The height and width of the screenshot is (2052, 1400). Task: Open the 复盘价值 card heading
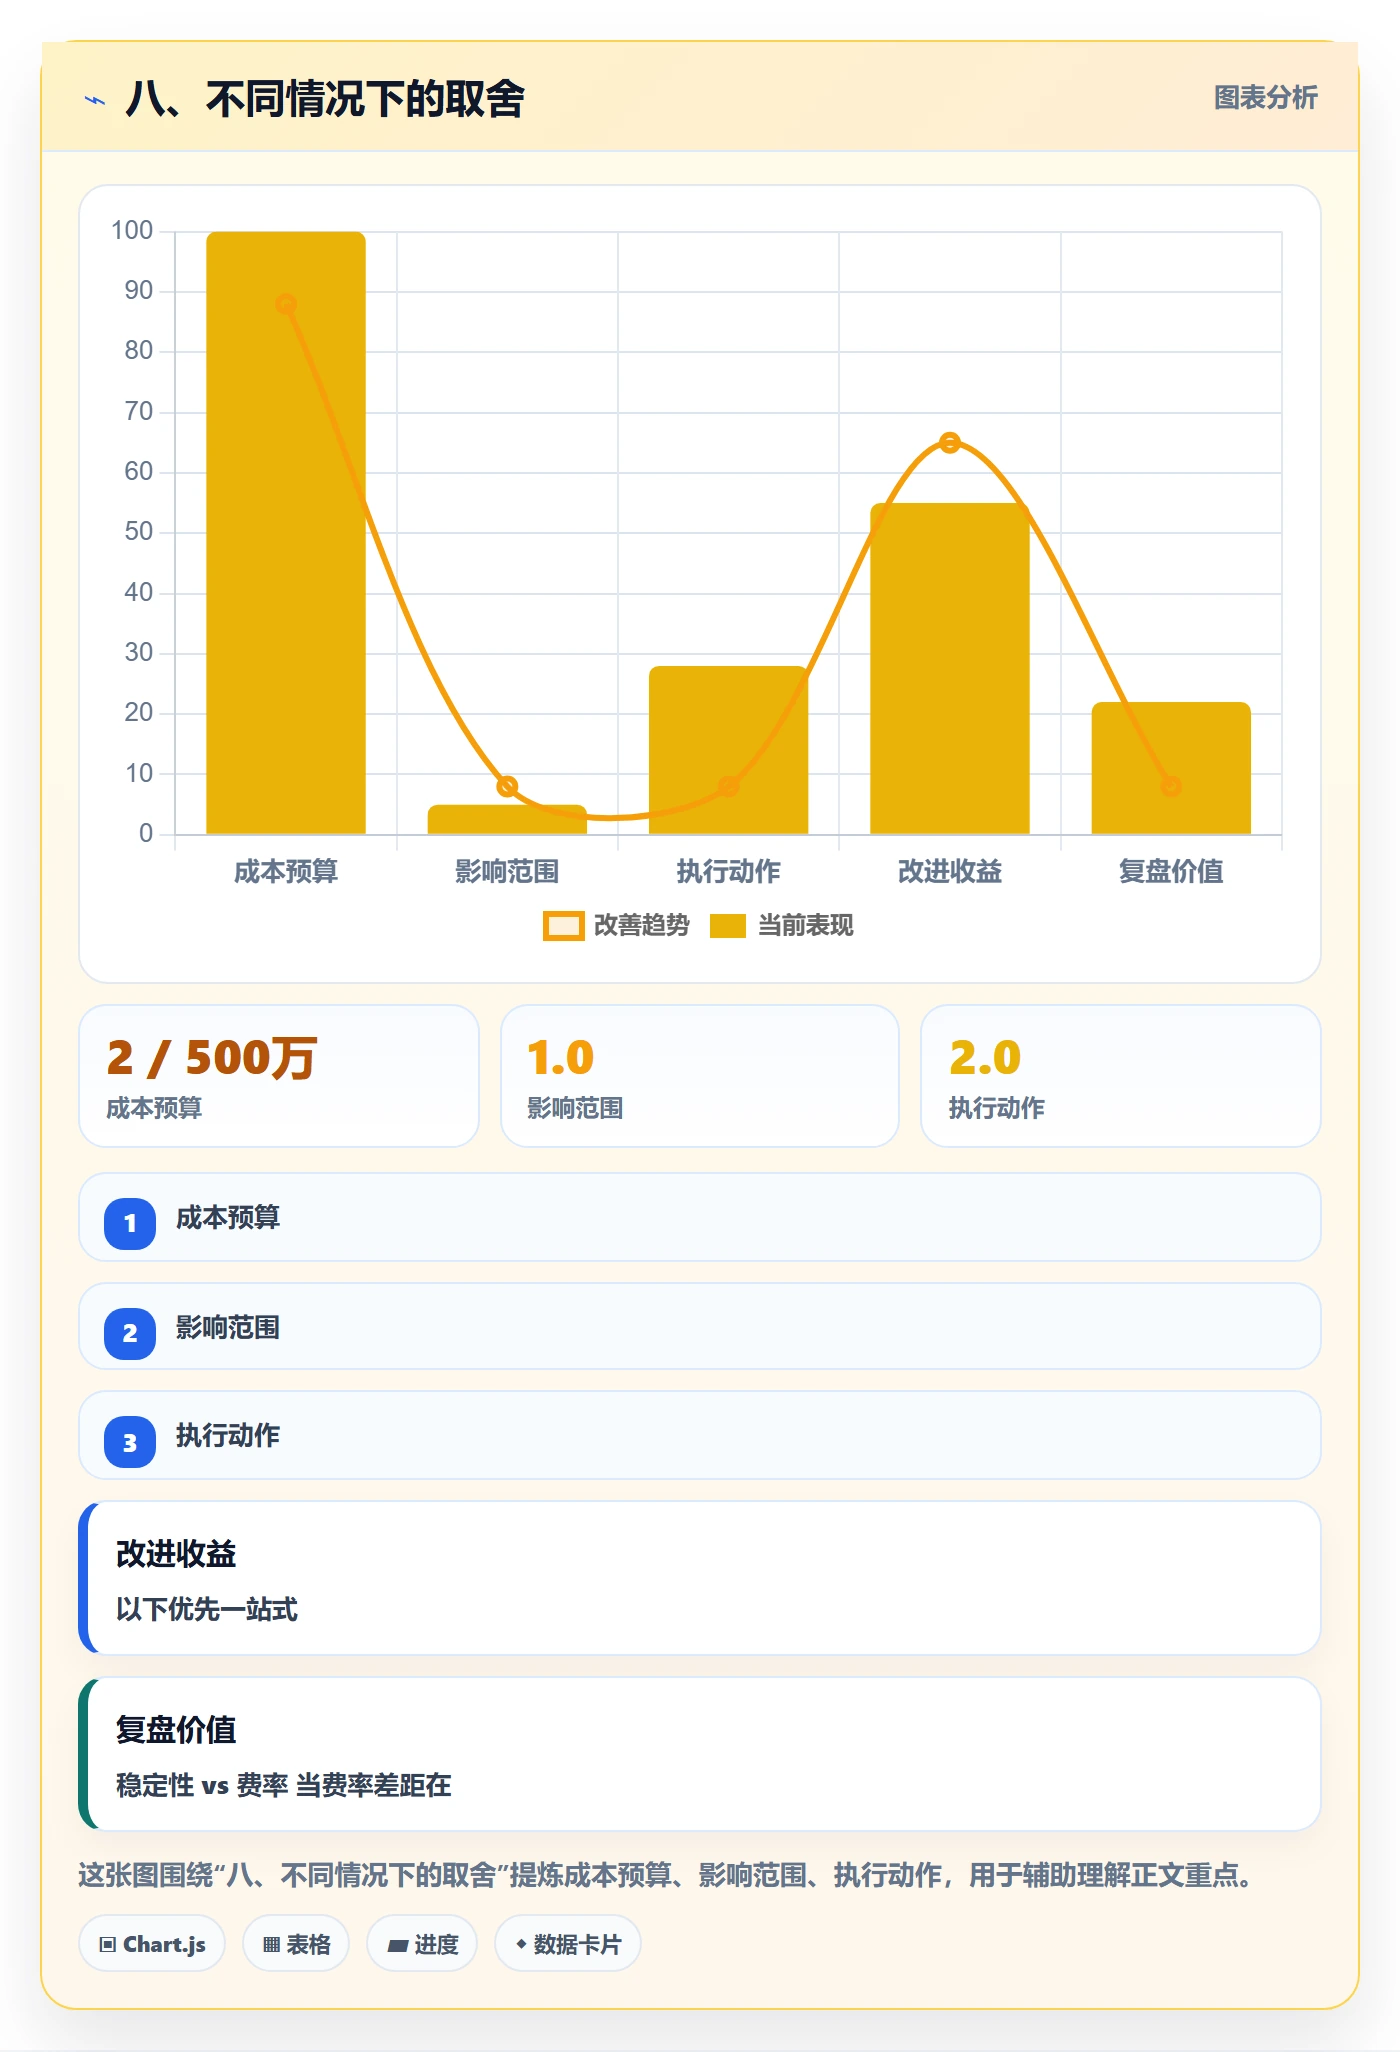pos(176,1730)
